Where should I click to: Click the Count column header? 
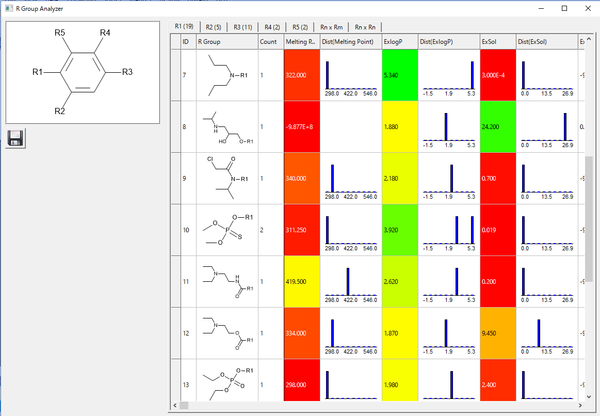pos(269,42)
